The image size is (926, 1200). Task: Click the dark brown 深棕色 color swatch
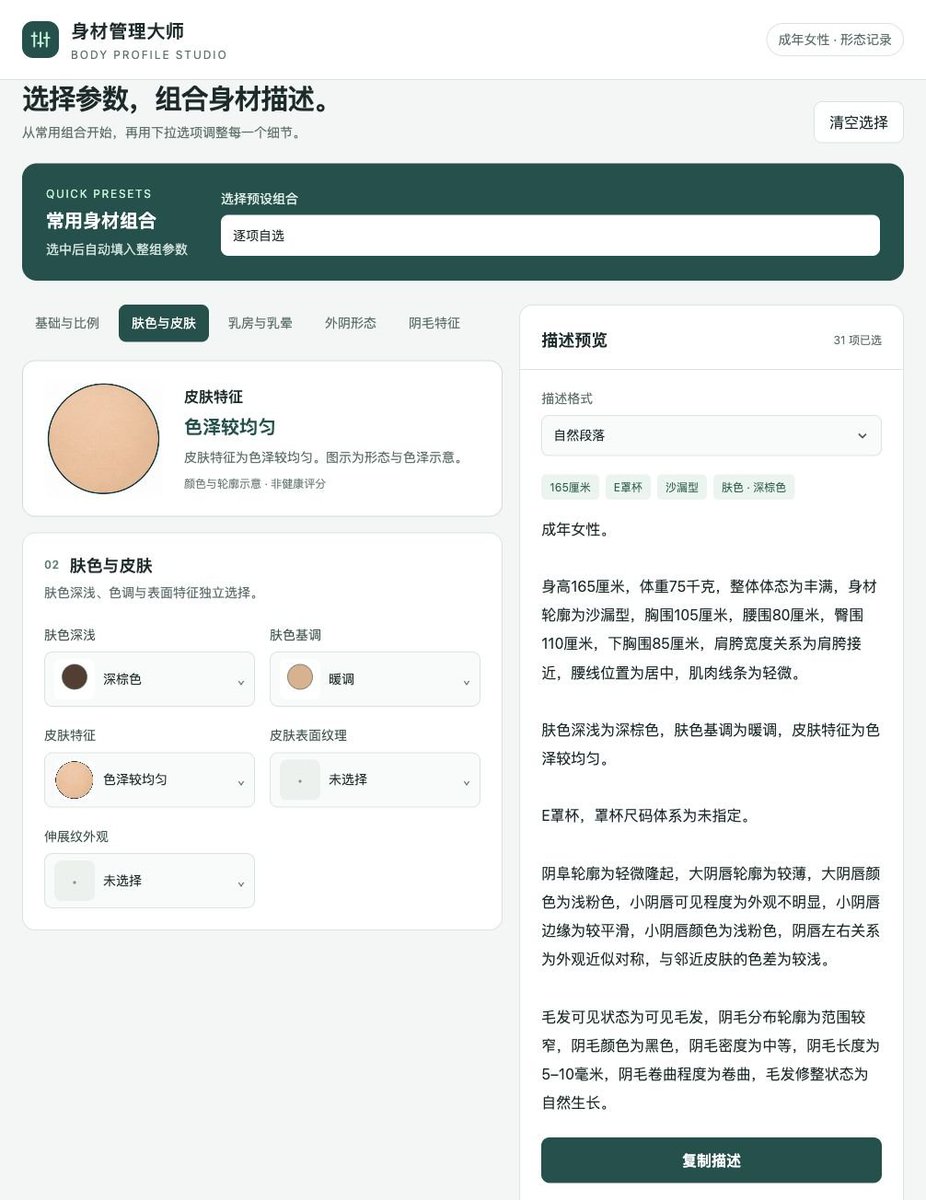[75, 678]
